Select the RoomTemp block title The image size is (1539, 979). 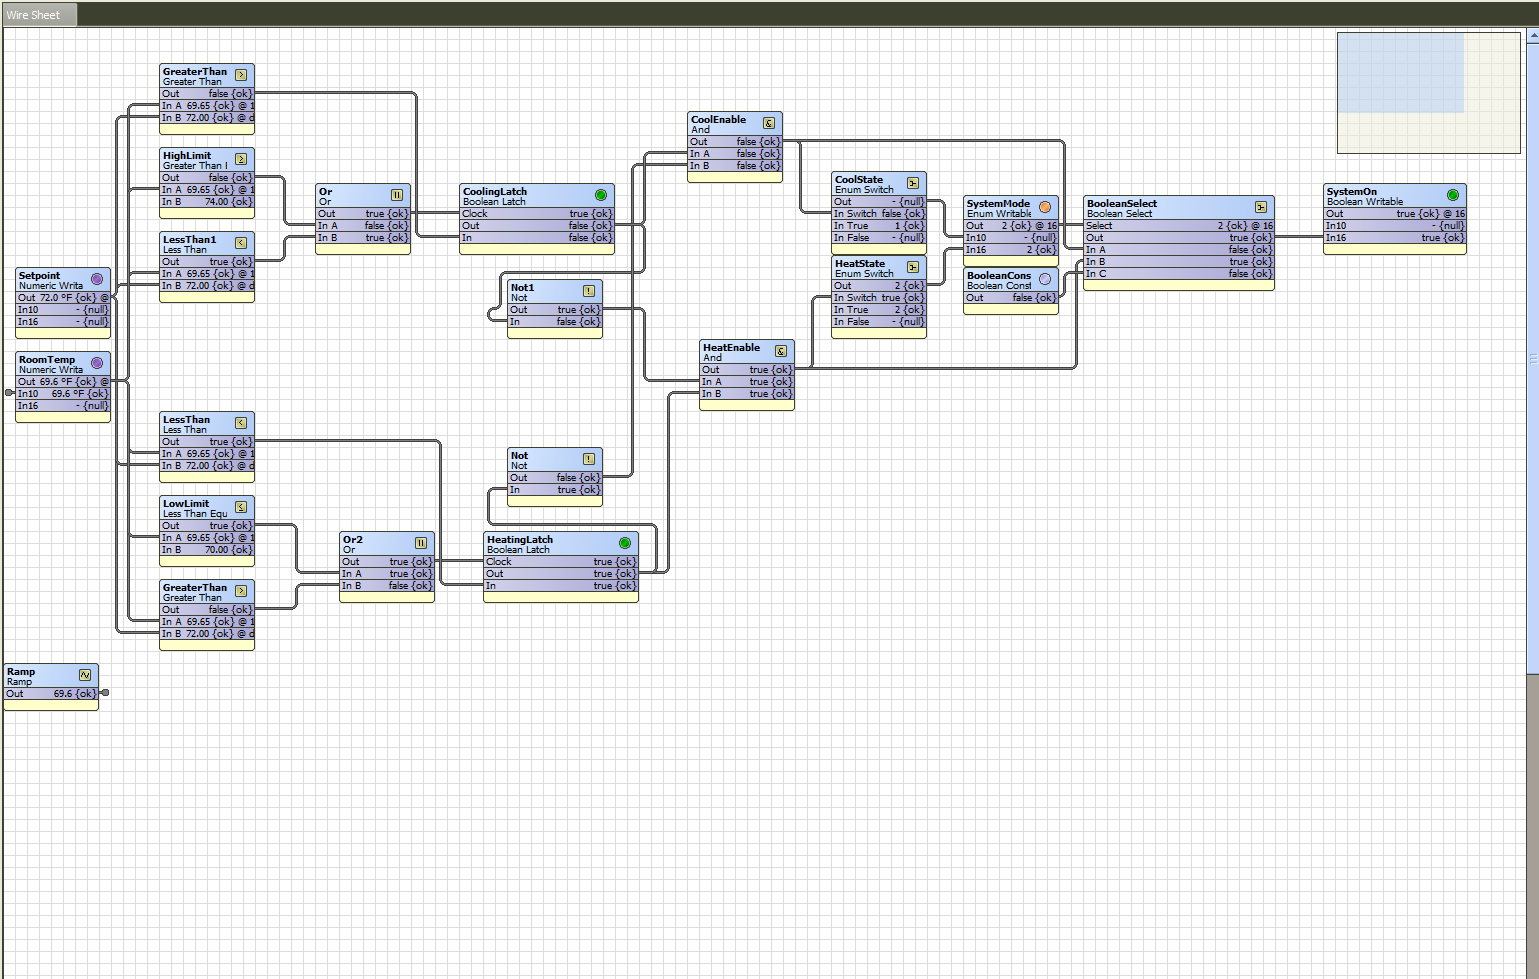[x=47, y=360]
